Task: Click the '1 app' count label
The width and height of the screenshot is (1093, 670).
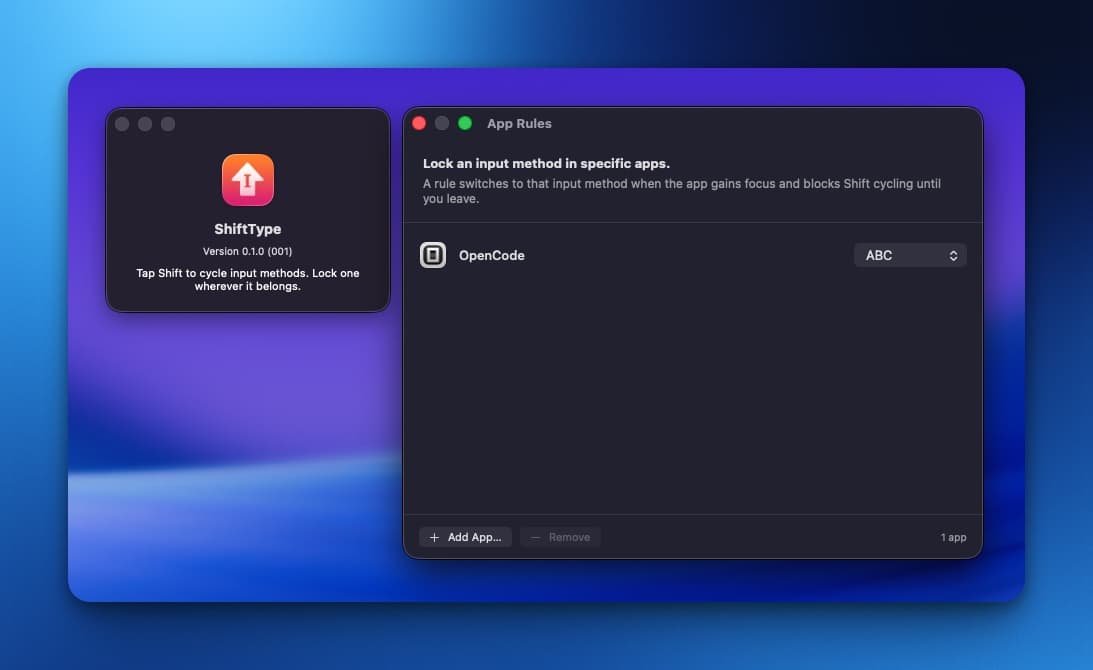Action: click(x=953, y=537)
